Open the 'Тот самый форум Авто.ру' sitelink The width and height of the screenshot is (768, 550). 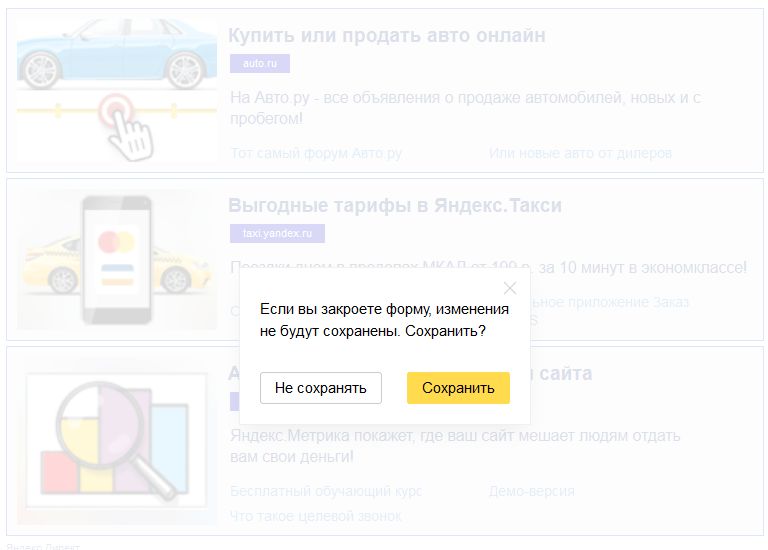(x=316, y=153)
